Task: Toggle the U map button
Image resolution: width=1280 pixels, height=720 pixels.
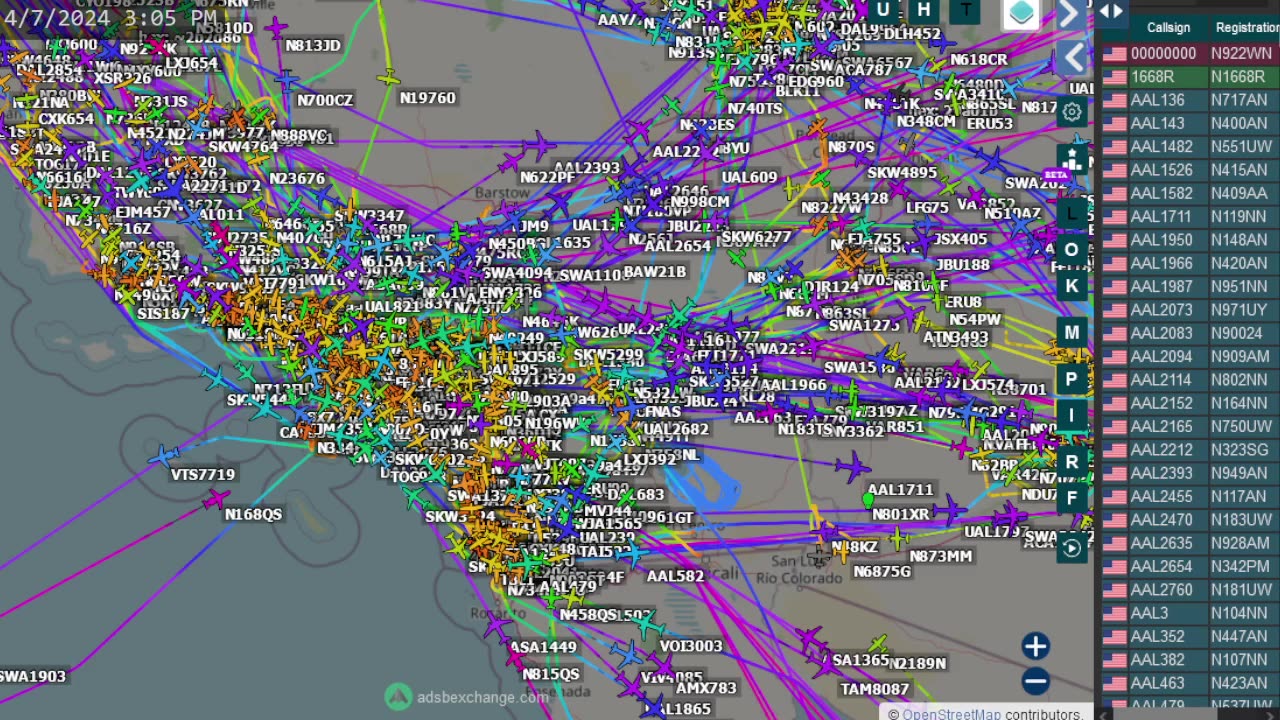Action: coord(883,10)
